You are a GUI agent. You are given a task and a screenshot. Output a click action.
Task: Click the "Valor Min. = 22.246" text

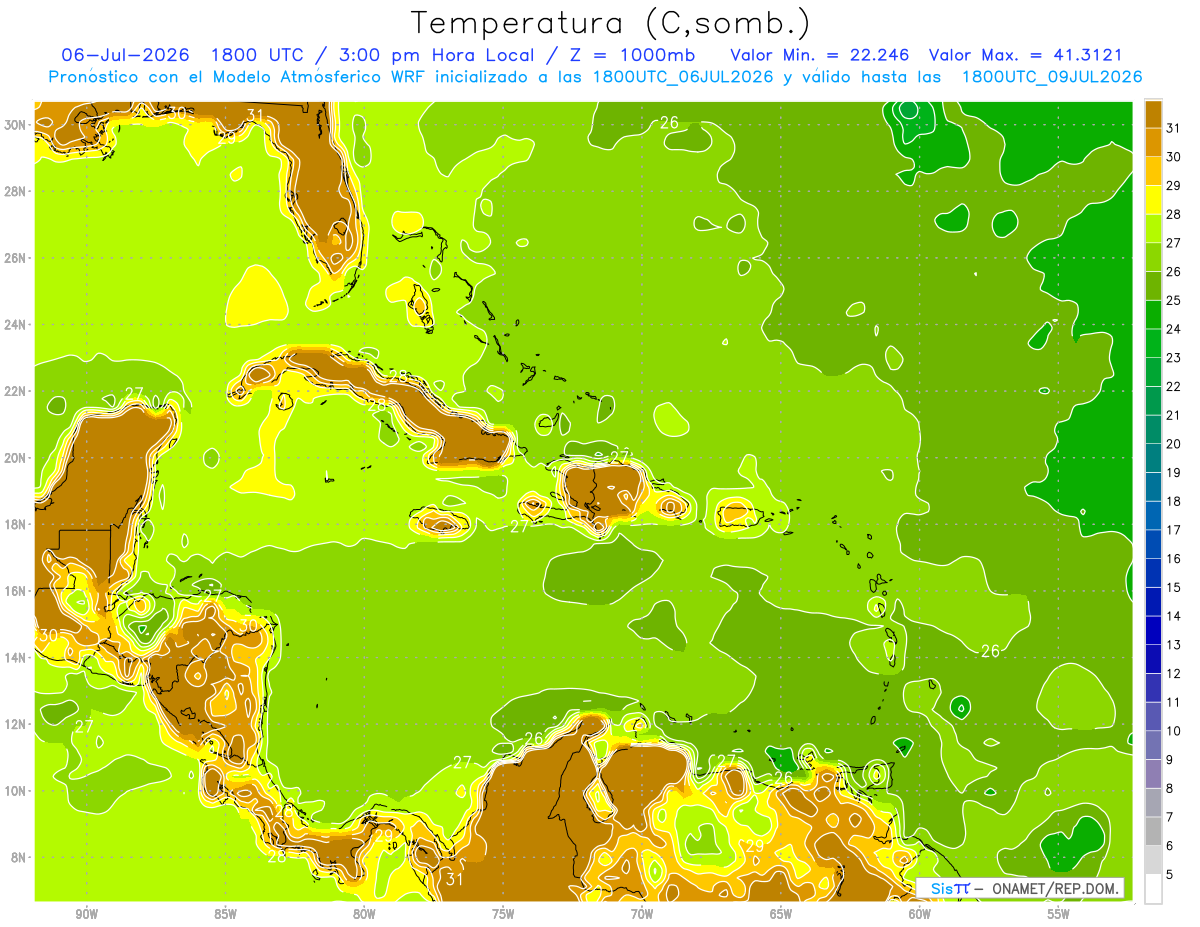820,54
